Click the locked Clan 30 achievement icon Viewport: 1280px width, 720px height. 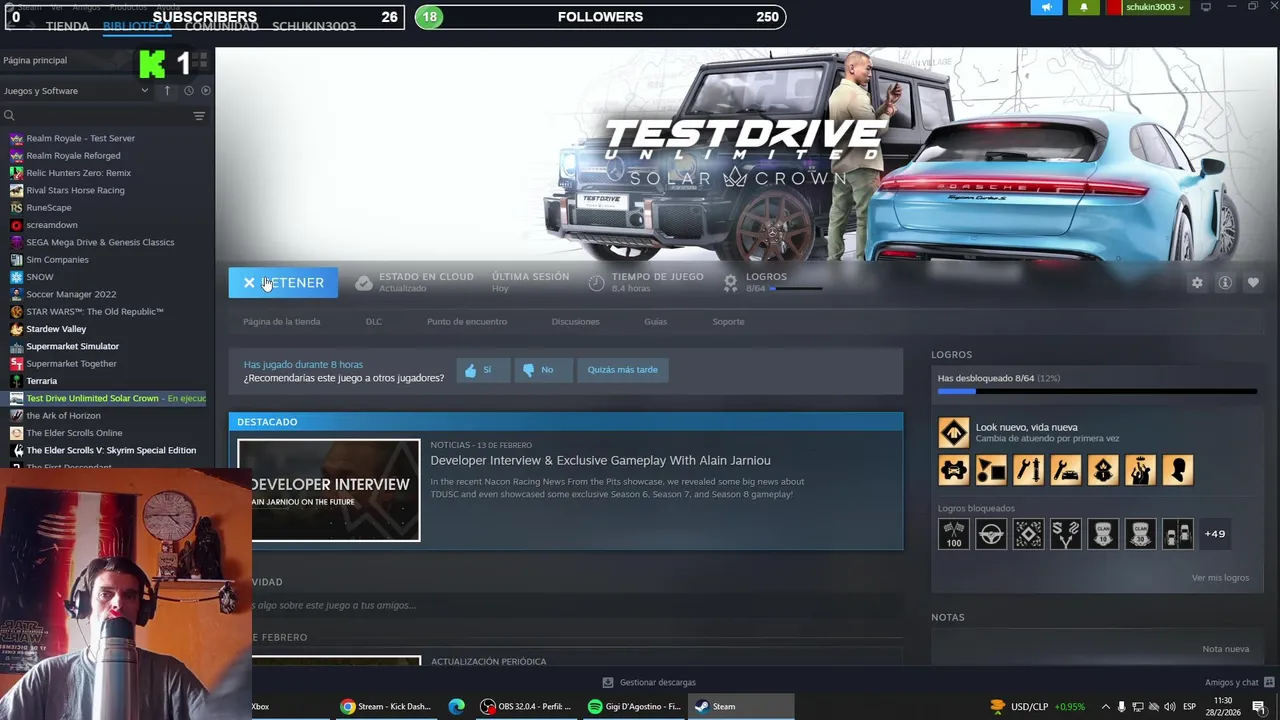tap(1140, 534)
